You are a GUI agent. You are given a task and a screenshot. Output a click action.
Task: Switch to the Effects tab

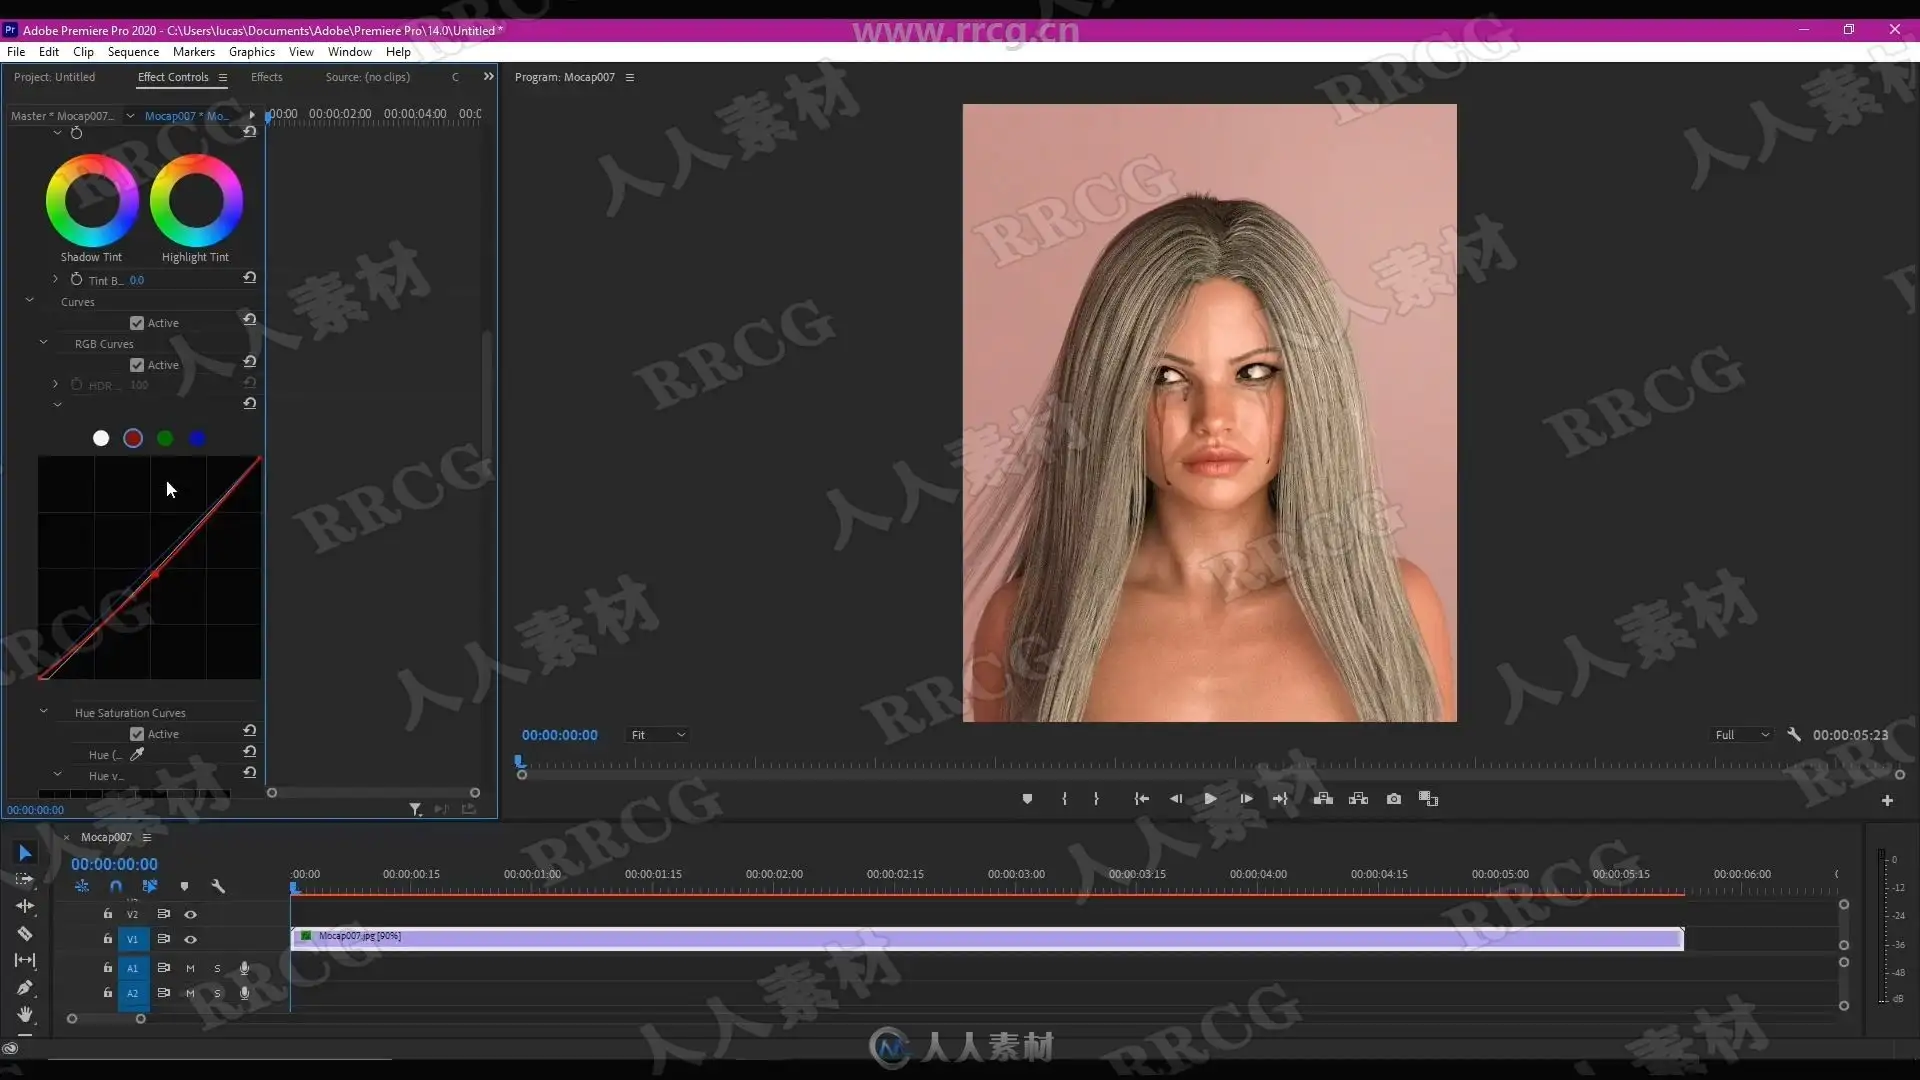[x=266, y=77]
